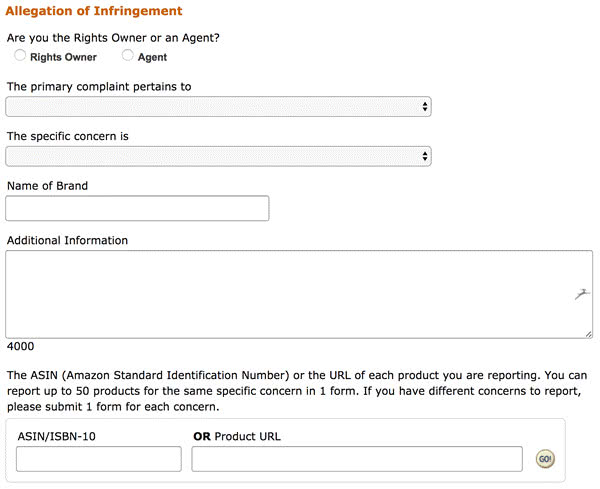The image size is (600, 489).
Task: Open the primary complaint dropdown
Action: pyautogui.click(x=218, y=106)
